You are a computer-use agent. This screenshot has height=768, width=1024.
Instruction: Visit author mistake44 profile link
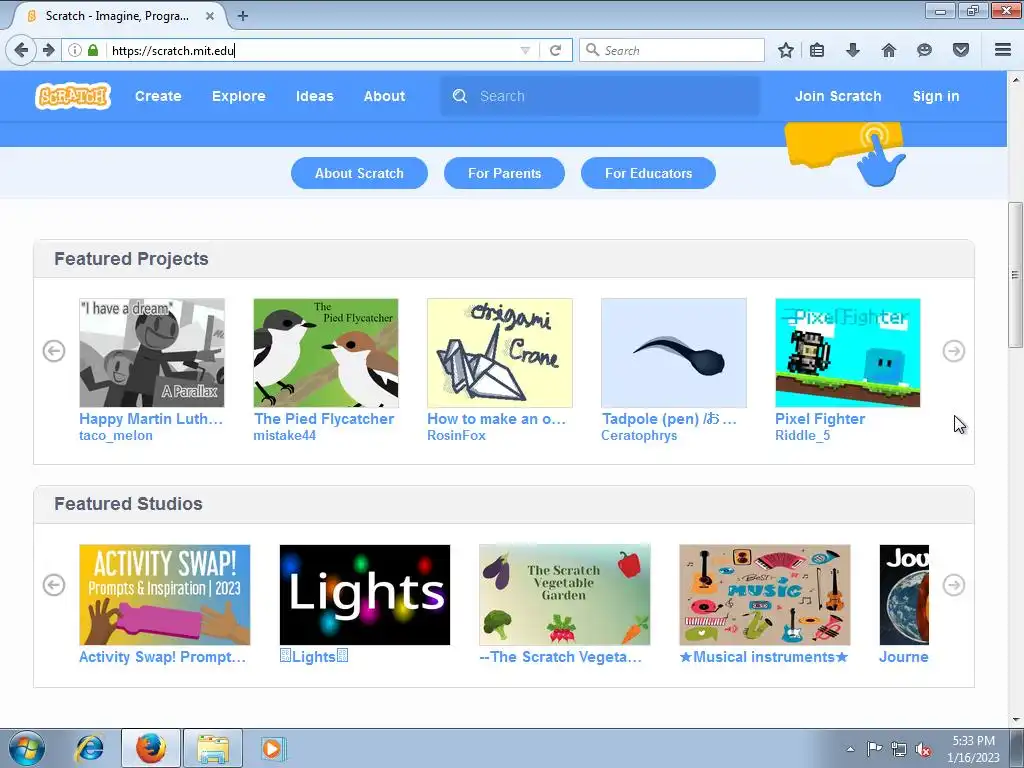point(285,436)
